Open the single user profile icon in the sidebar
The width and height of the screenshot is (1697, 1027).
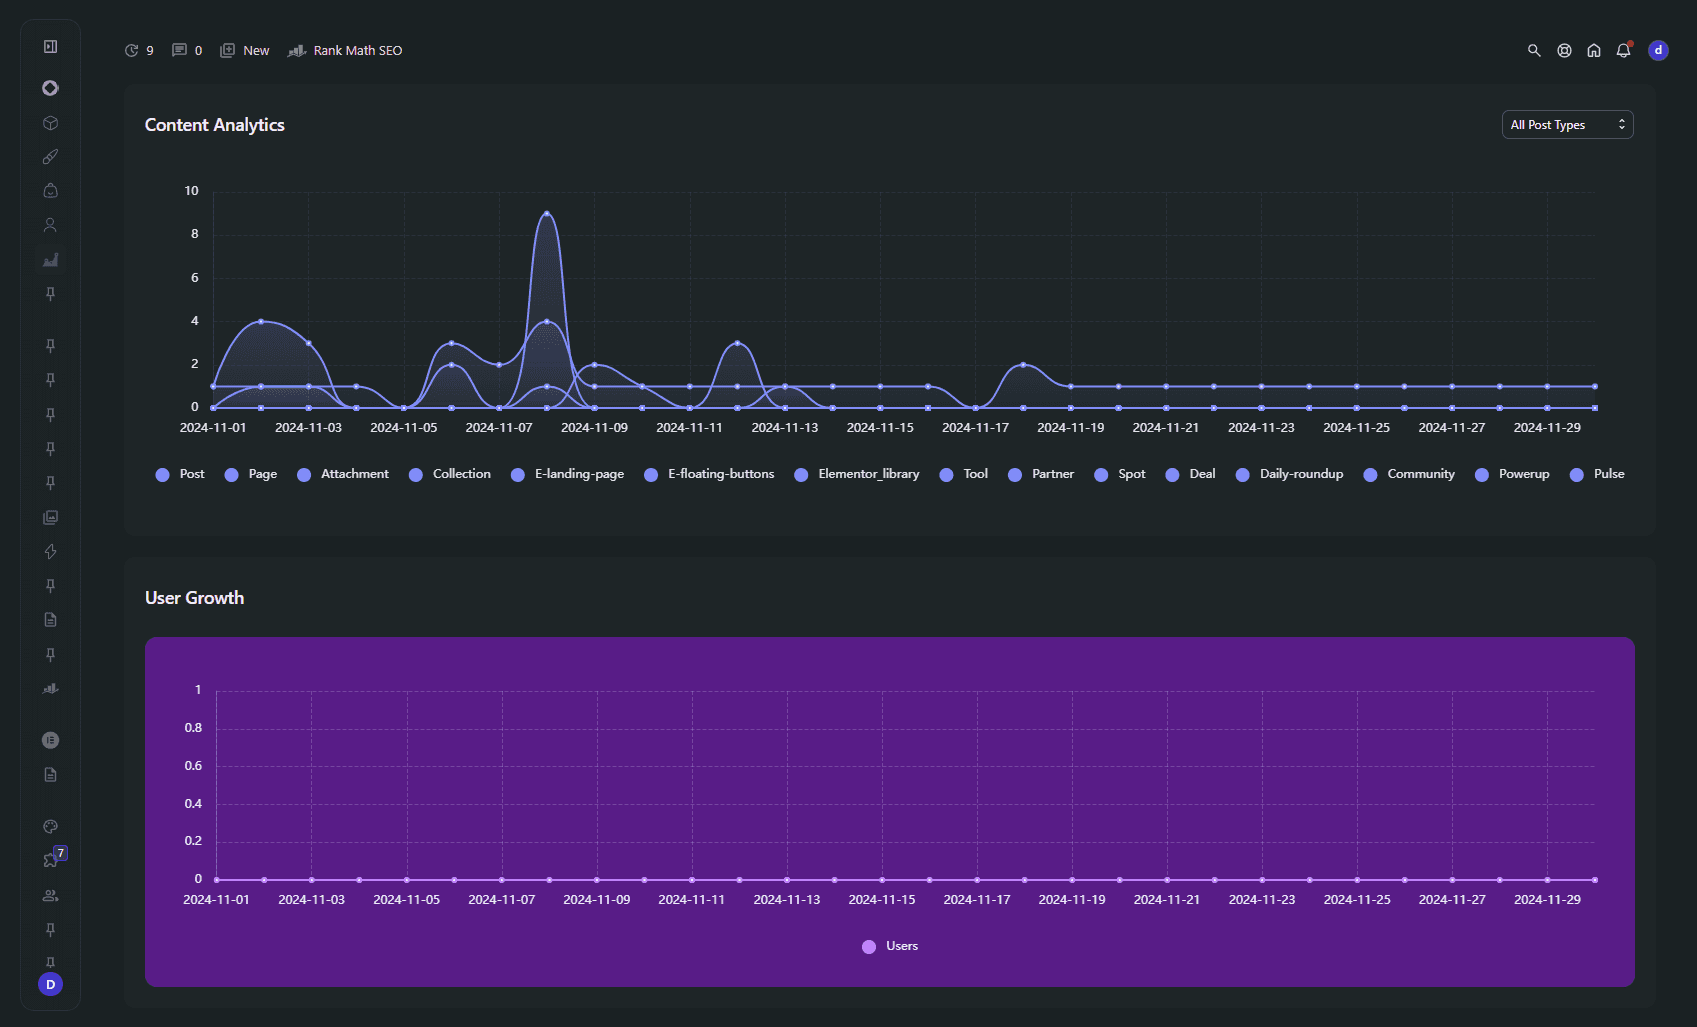(x=50, y=225)
